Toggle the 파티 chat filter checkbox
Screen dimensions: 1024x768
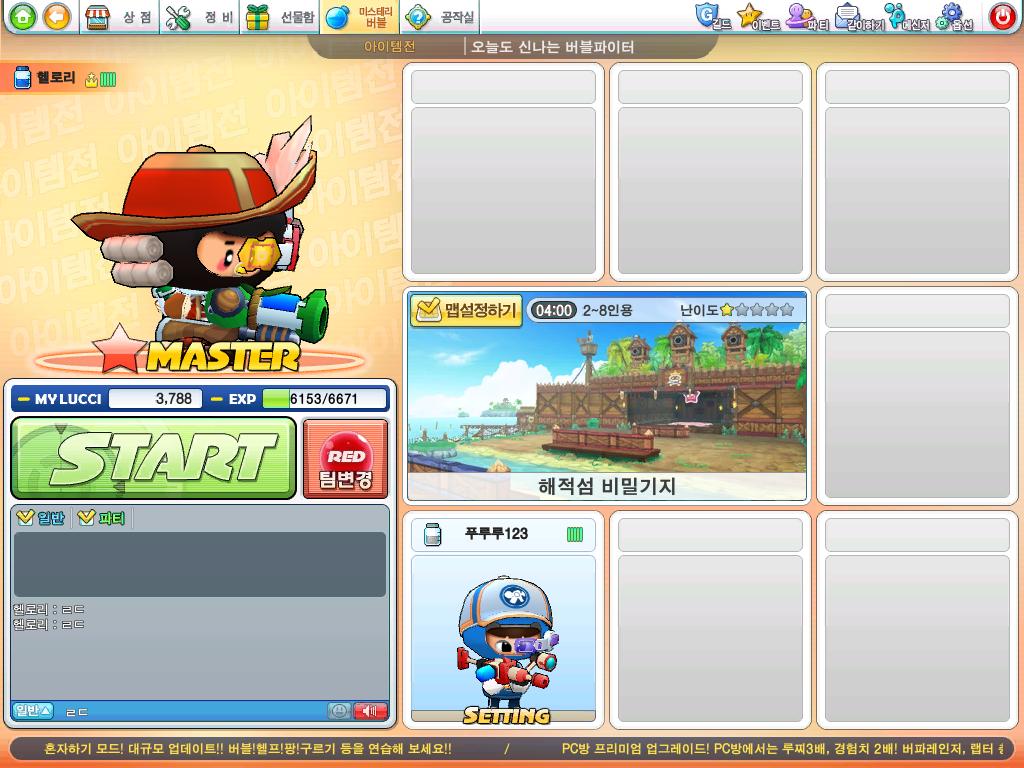[x=101, y=518]
